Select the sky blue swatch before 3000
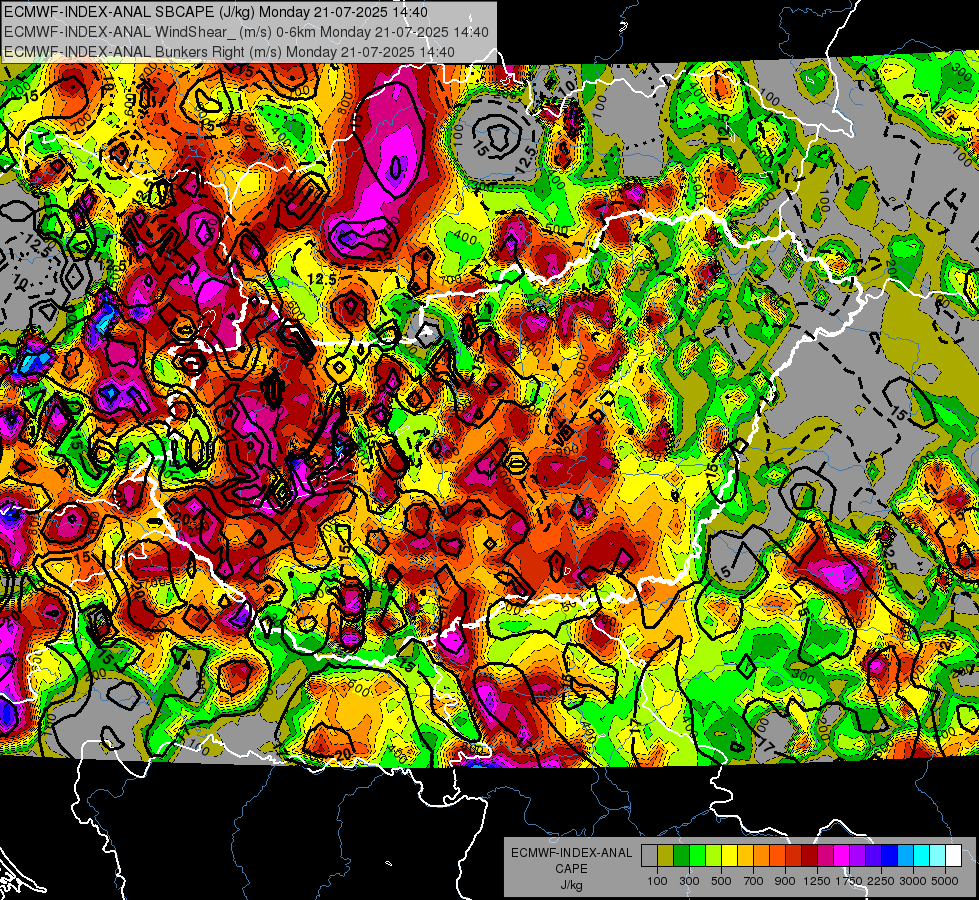This screenshot has width=979, height=900. coord(906,856)
